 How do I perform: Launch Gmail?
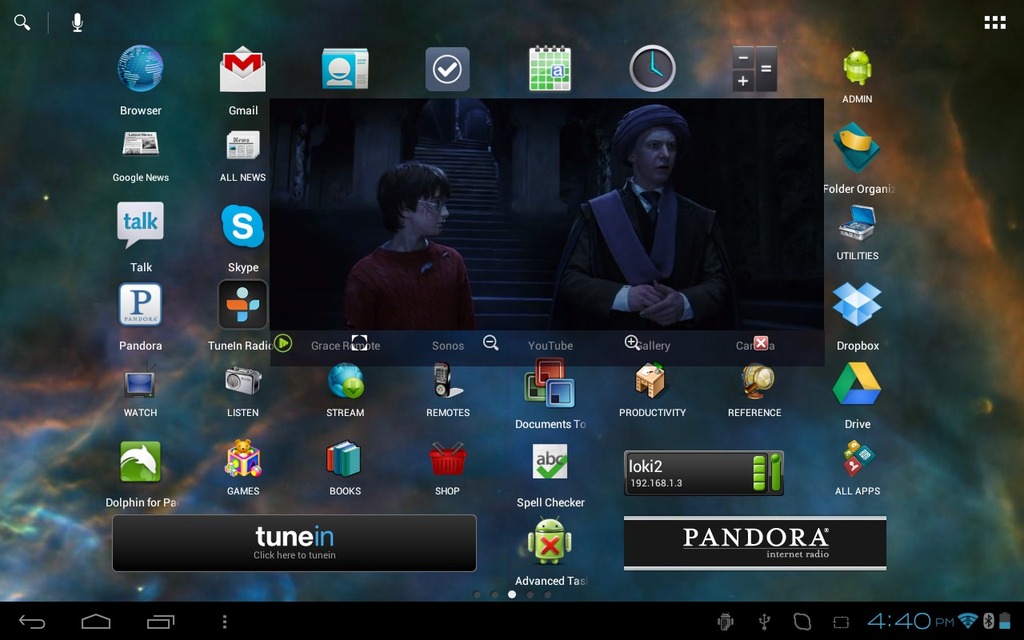[243, 69]
